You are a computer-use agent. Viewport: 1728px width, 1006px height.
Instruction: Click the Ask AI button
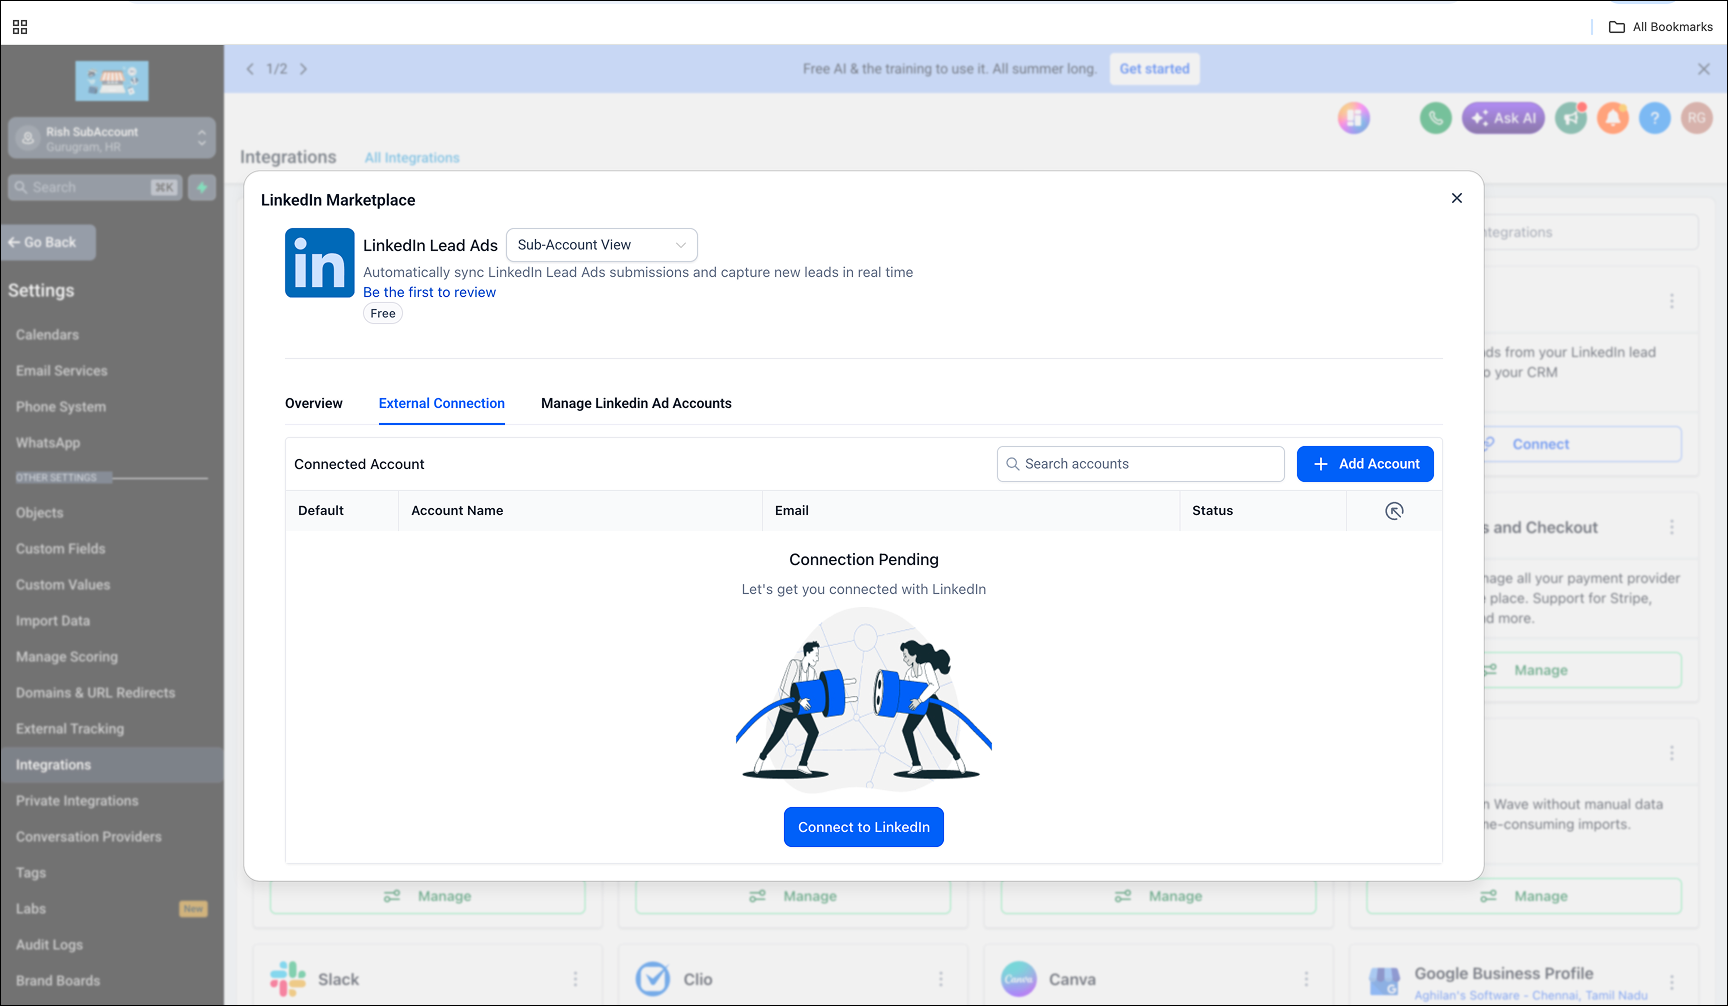1503,118
